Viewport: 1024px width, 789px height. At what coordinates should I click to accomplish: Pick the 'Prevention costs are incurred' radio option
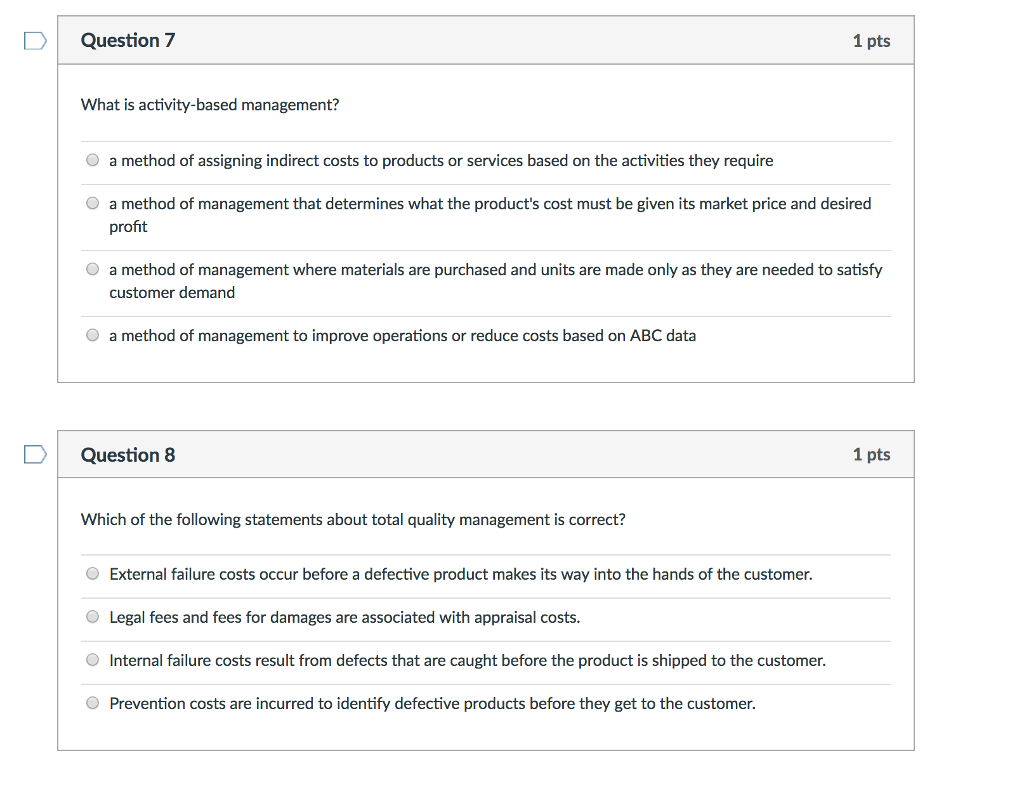tap(93, 703)
